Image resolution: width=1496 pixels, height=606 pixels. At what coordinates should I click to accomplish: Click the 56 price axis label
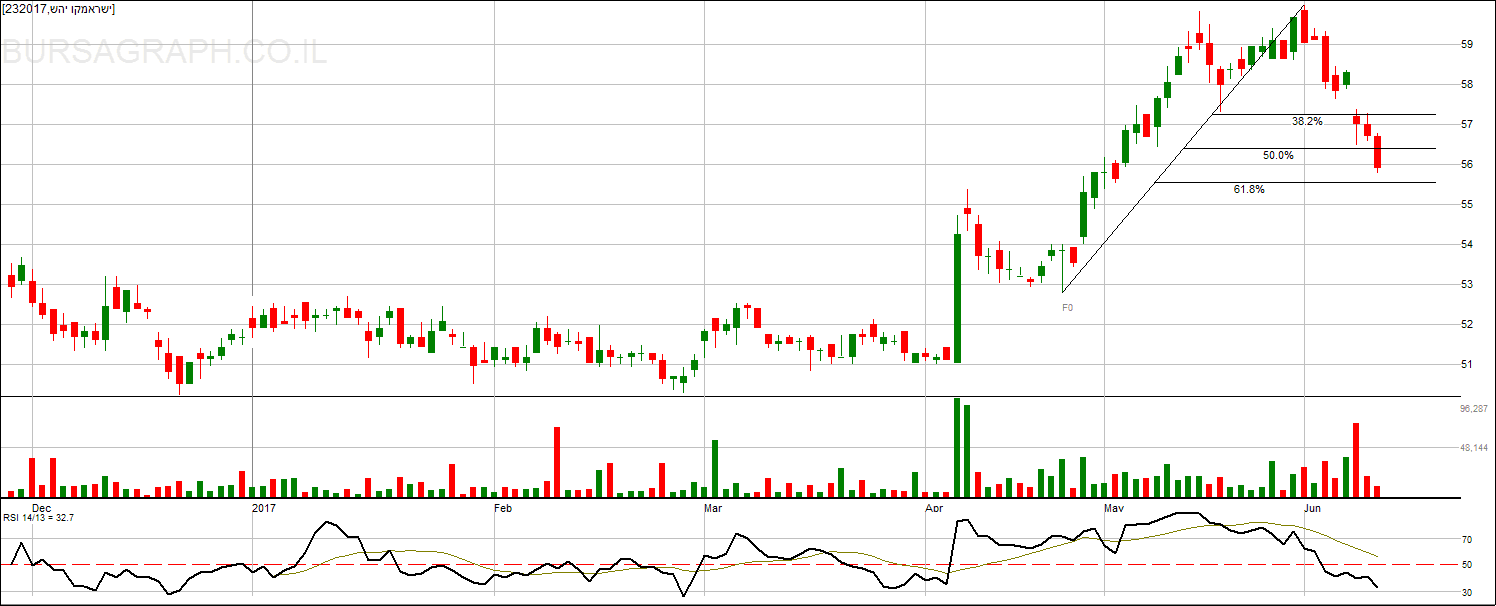pos(1468,165)
